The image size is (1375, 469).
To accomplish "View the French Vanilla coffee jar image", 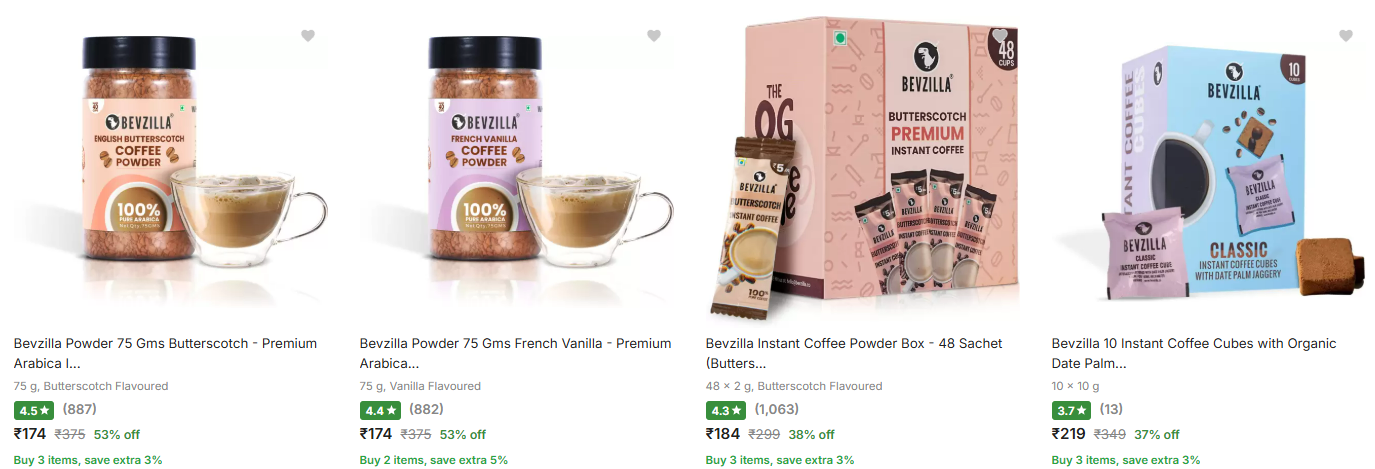I will click(516, 165).
